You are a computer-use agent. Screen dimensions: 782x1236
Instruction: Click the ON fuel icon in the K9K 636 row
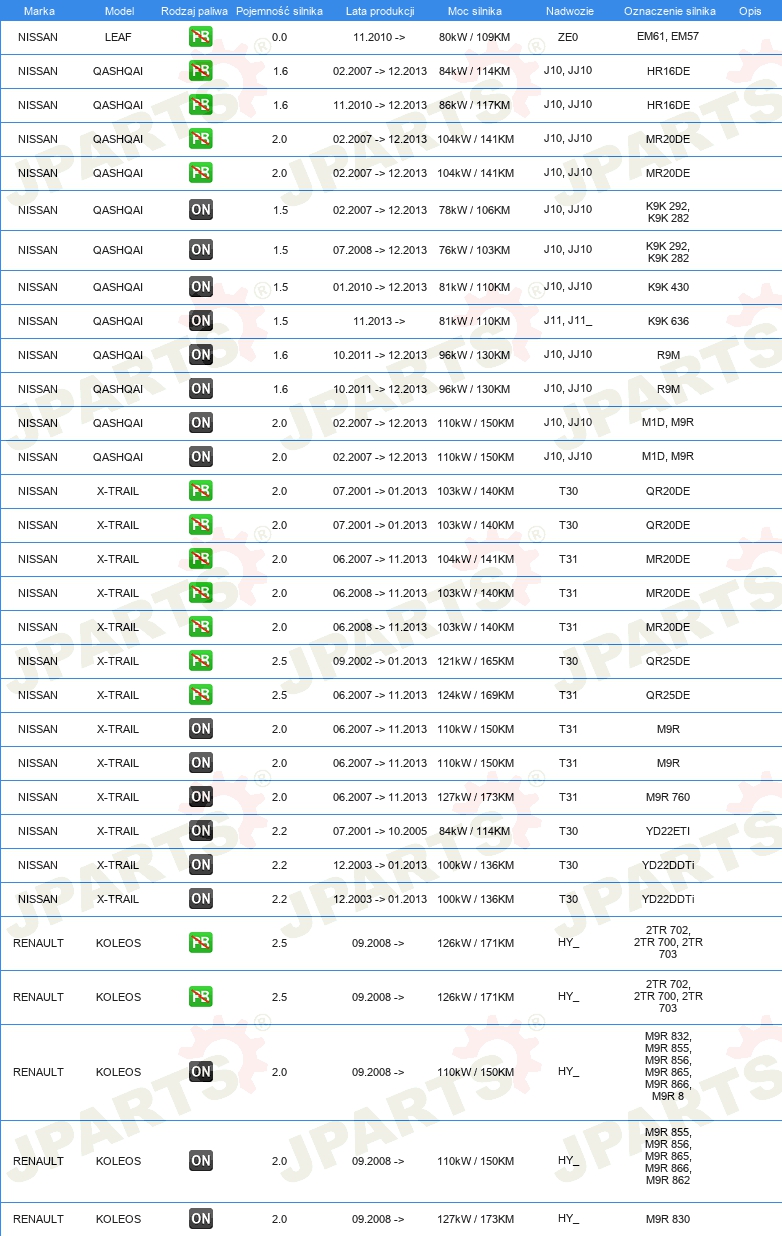click(x=200, y=321)
